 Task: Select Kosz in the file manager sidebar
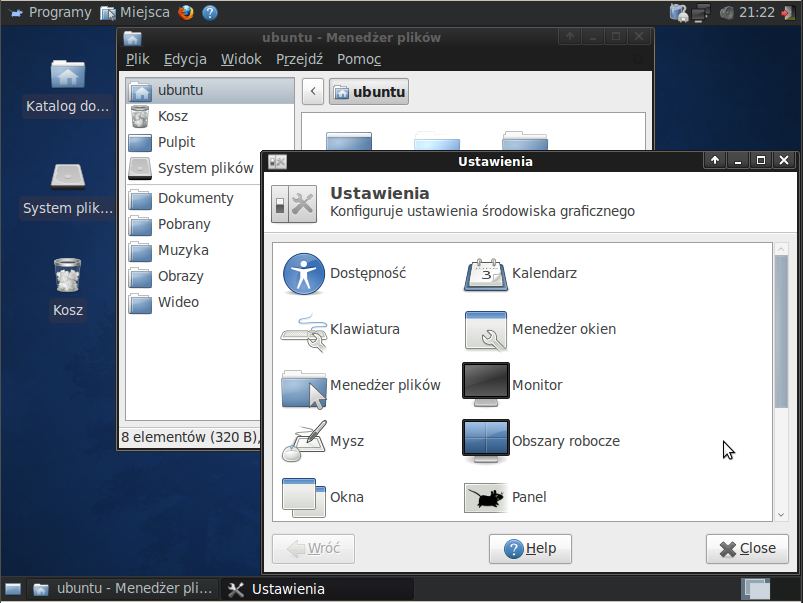(x=172, y=116)
